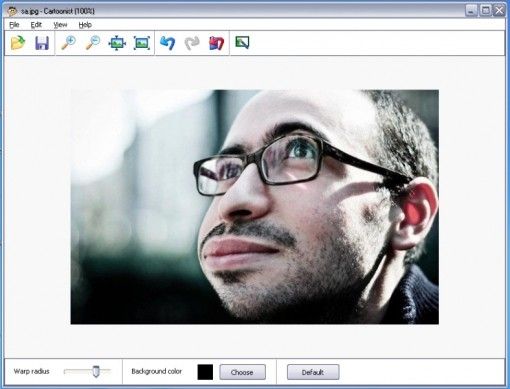510x389 pixels.
Task: Select the fit-to-window view icon
Action: (117, 43)
